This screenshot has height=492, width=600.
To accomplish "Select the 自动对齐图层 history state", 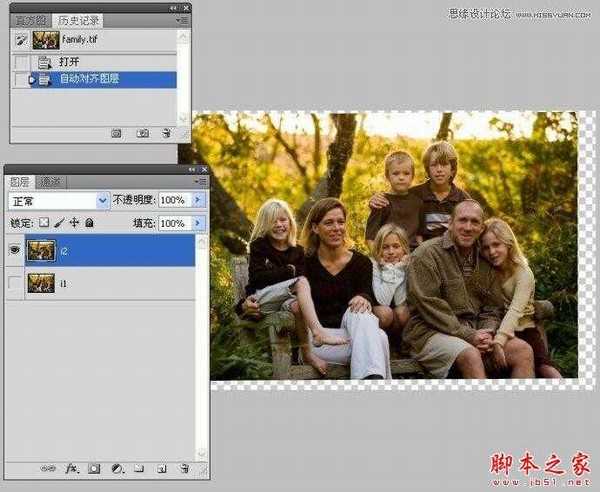I will coord(100,79).
